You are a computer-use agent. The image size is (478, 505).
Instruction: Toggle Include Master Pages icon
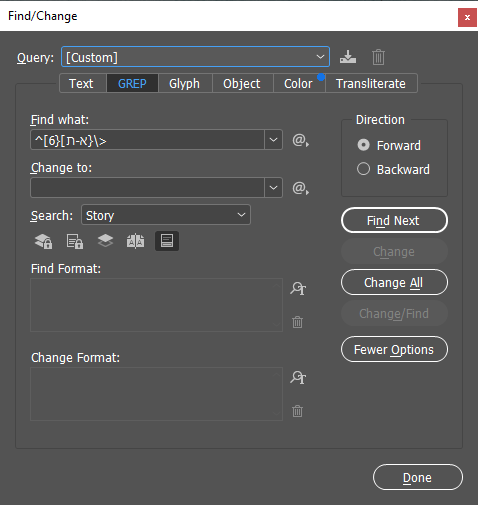135,241
